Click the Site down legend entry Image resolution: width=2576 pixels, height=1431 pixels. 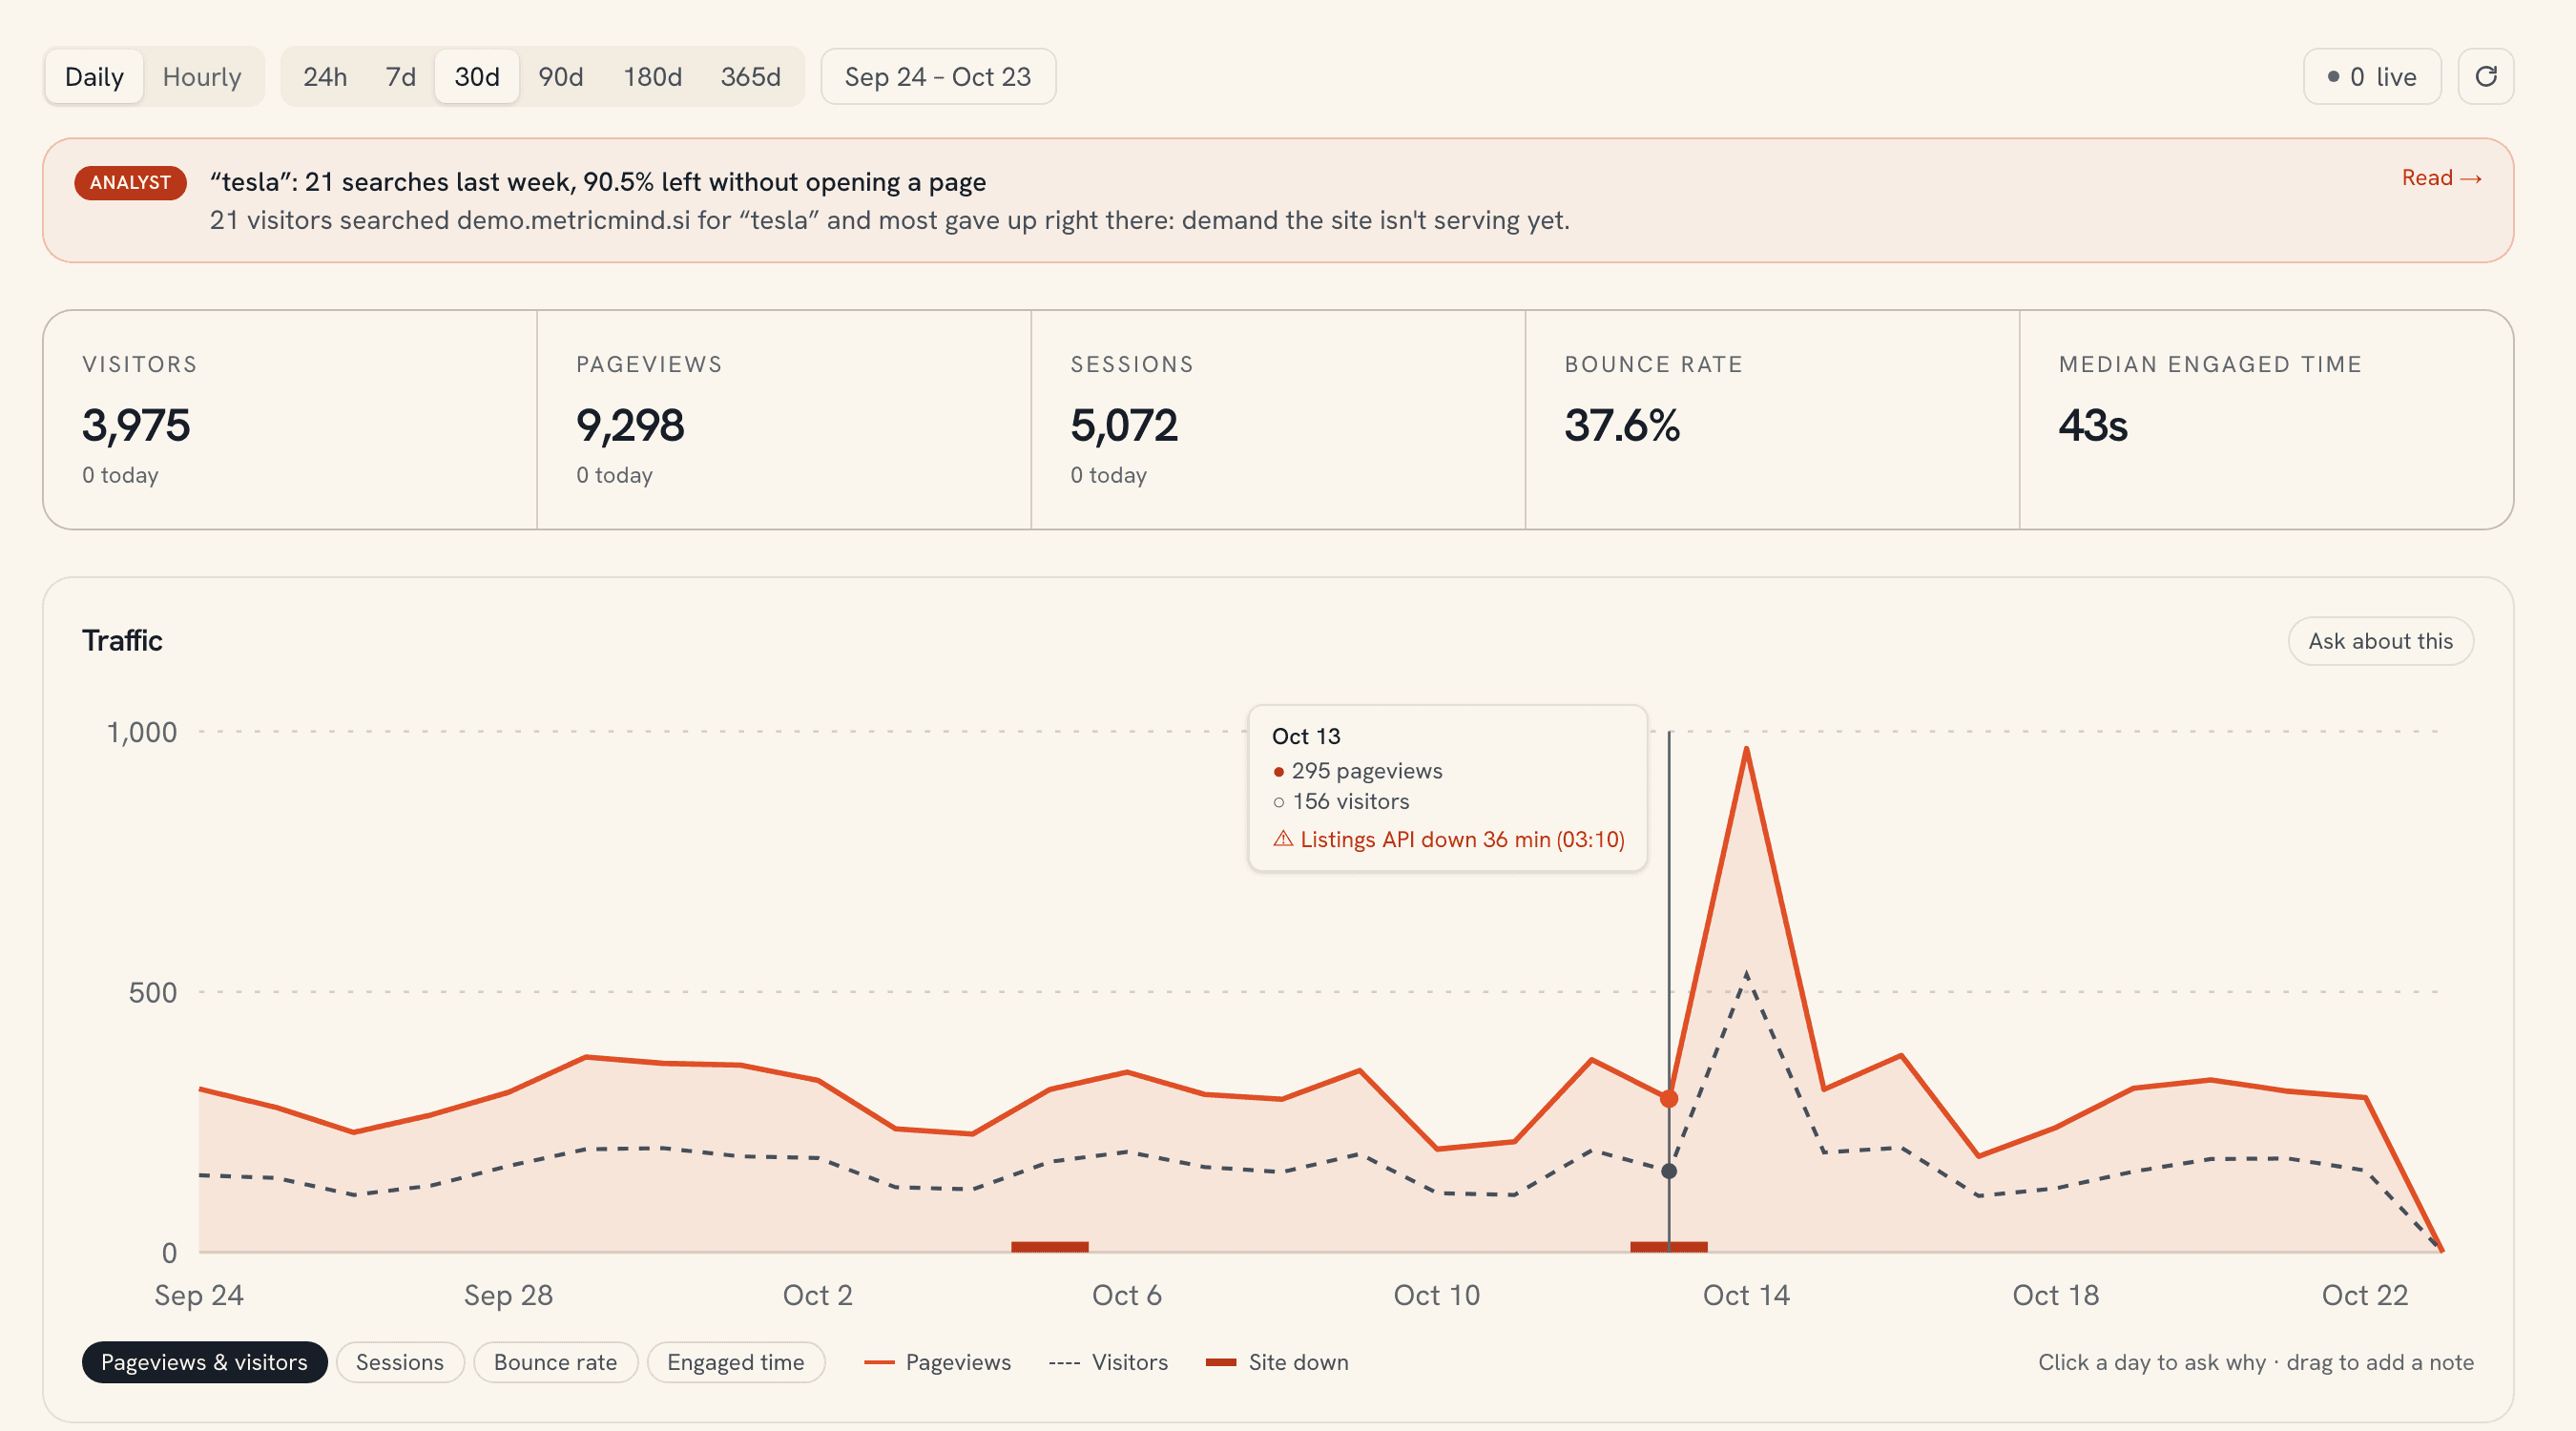click(x=1277, y=1362)
